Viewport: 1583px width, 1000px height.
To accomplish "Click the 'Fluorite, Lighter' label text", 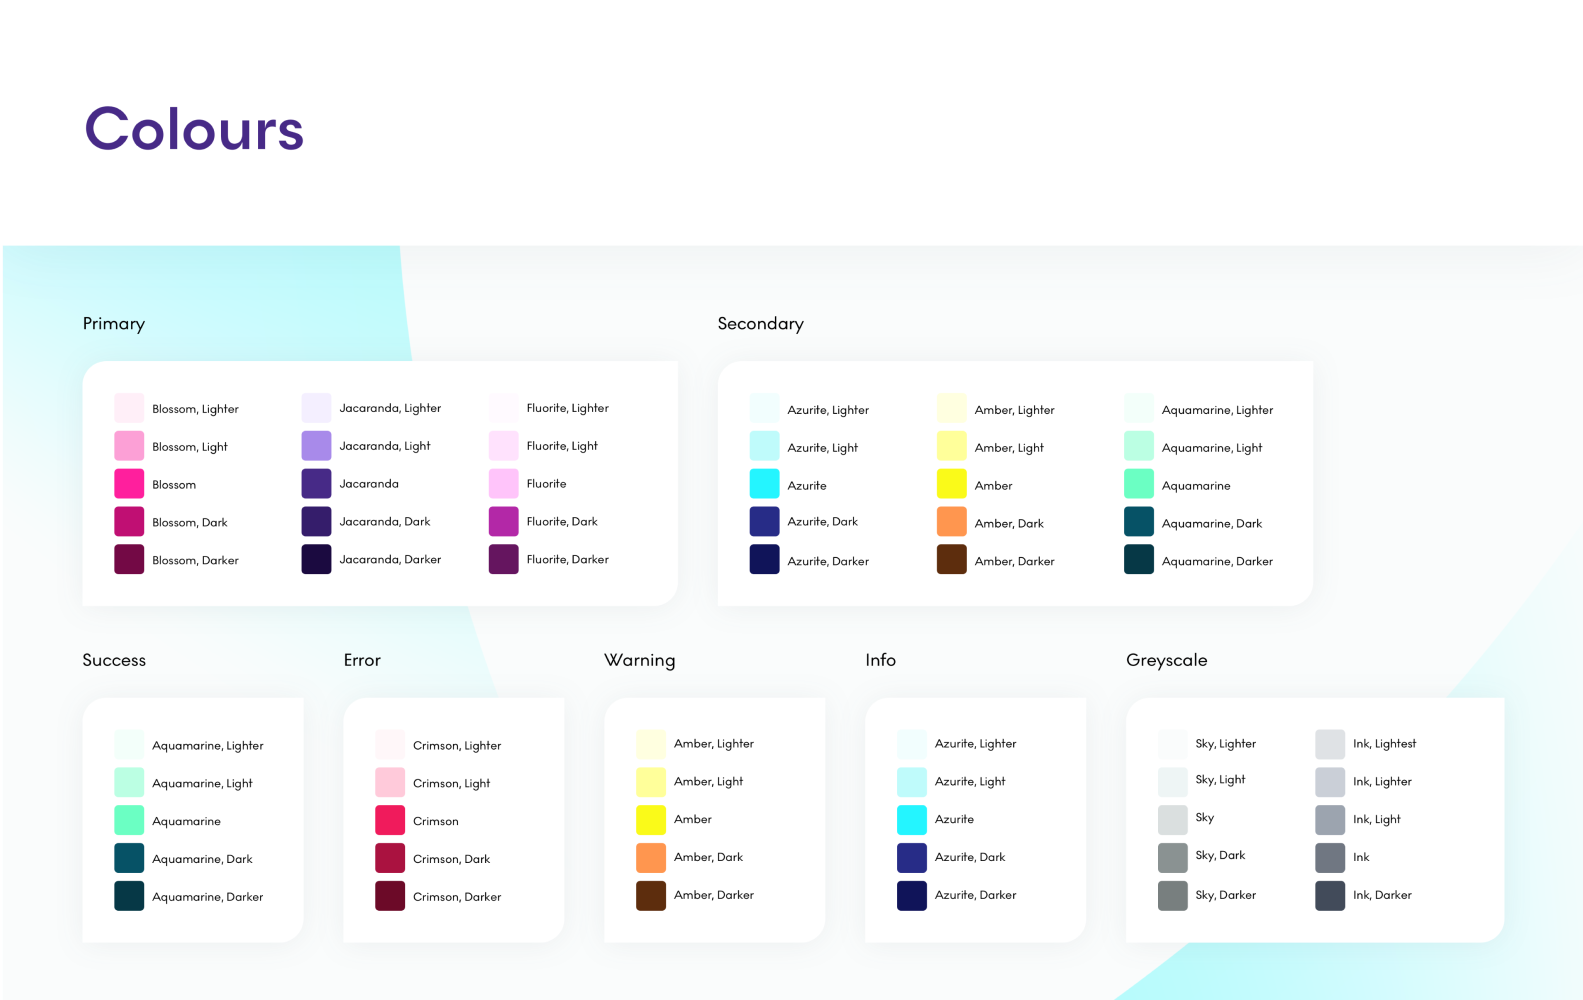I will coord(568,408).
